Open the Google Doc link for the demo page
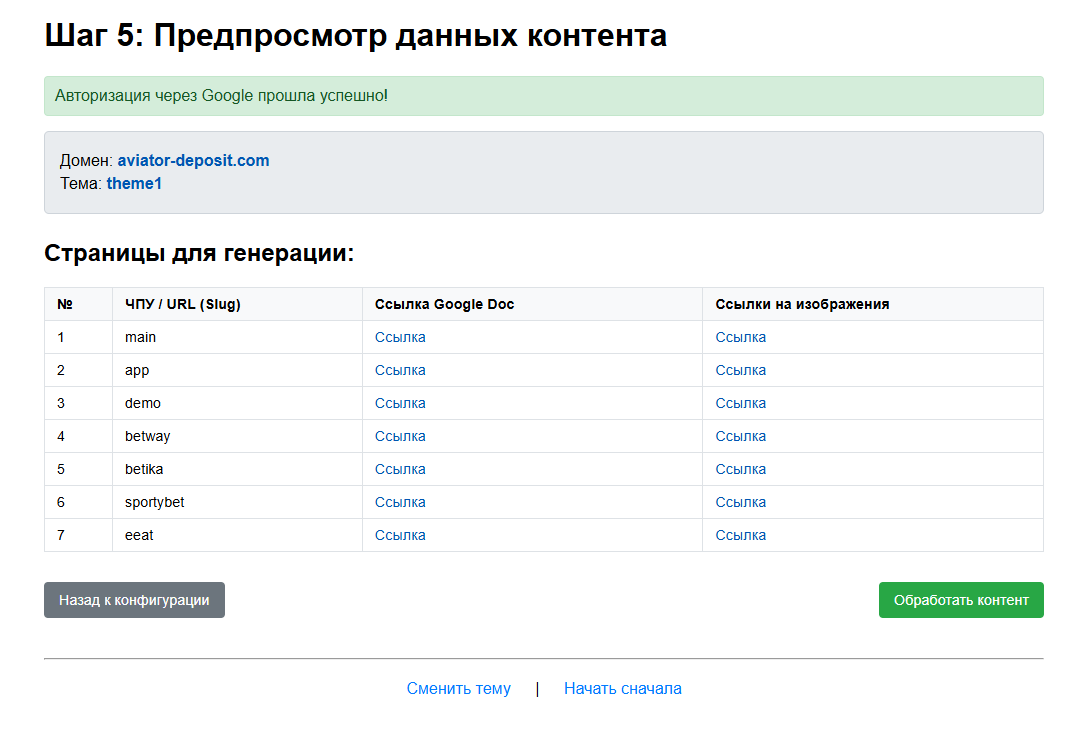This screenshot has width=1089, height=747. pyautogui.click(x=399, y=403)
